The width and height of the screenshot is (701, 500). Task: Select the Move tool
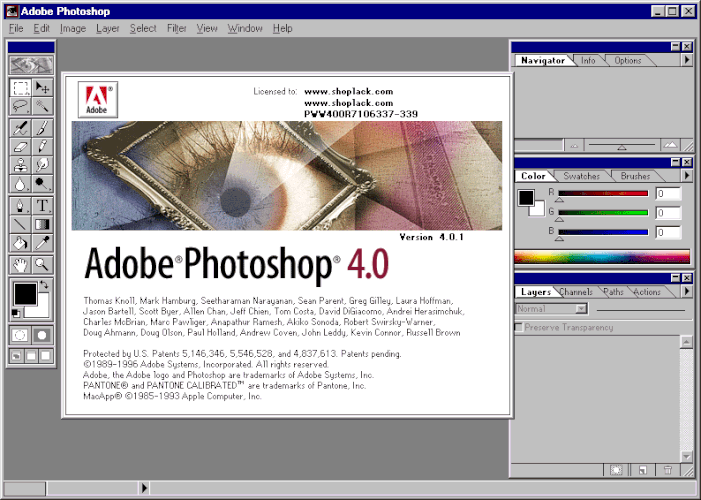click(x=42, y=87)
